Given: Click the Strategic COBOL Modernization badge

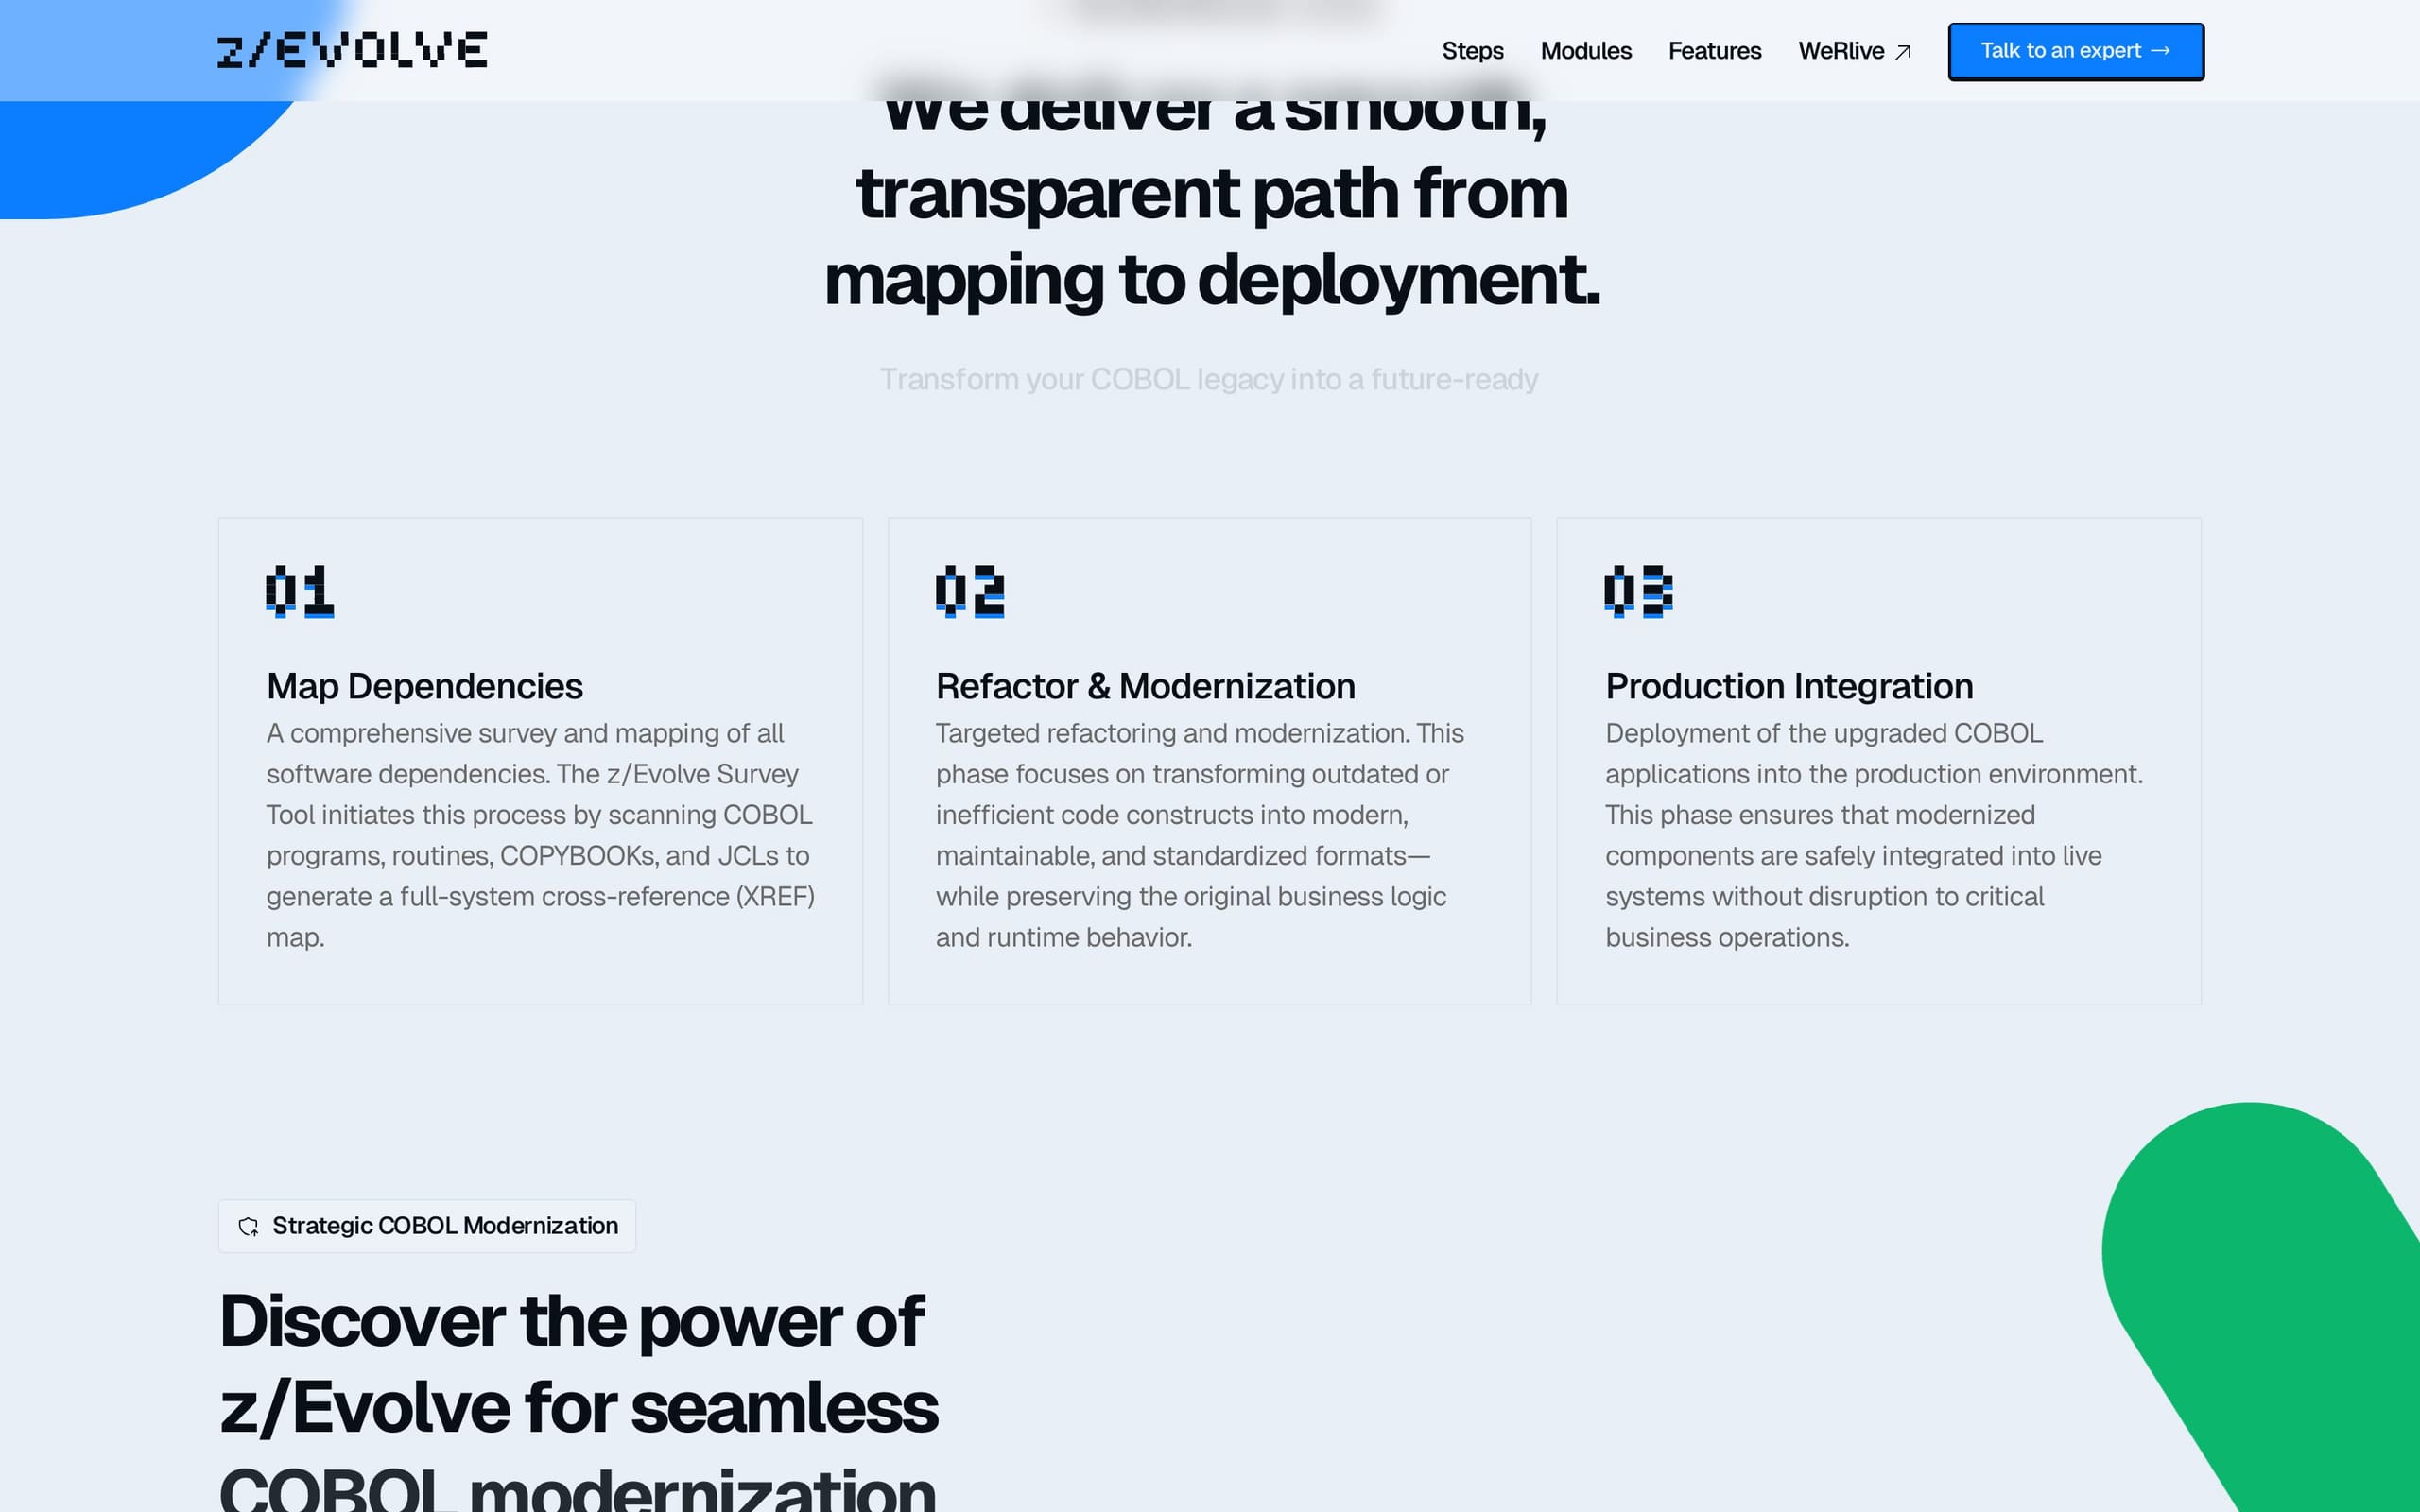Looking at the screenshot, I should (427, 1226).
